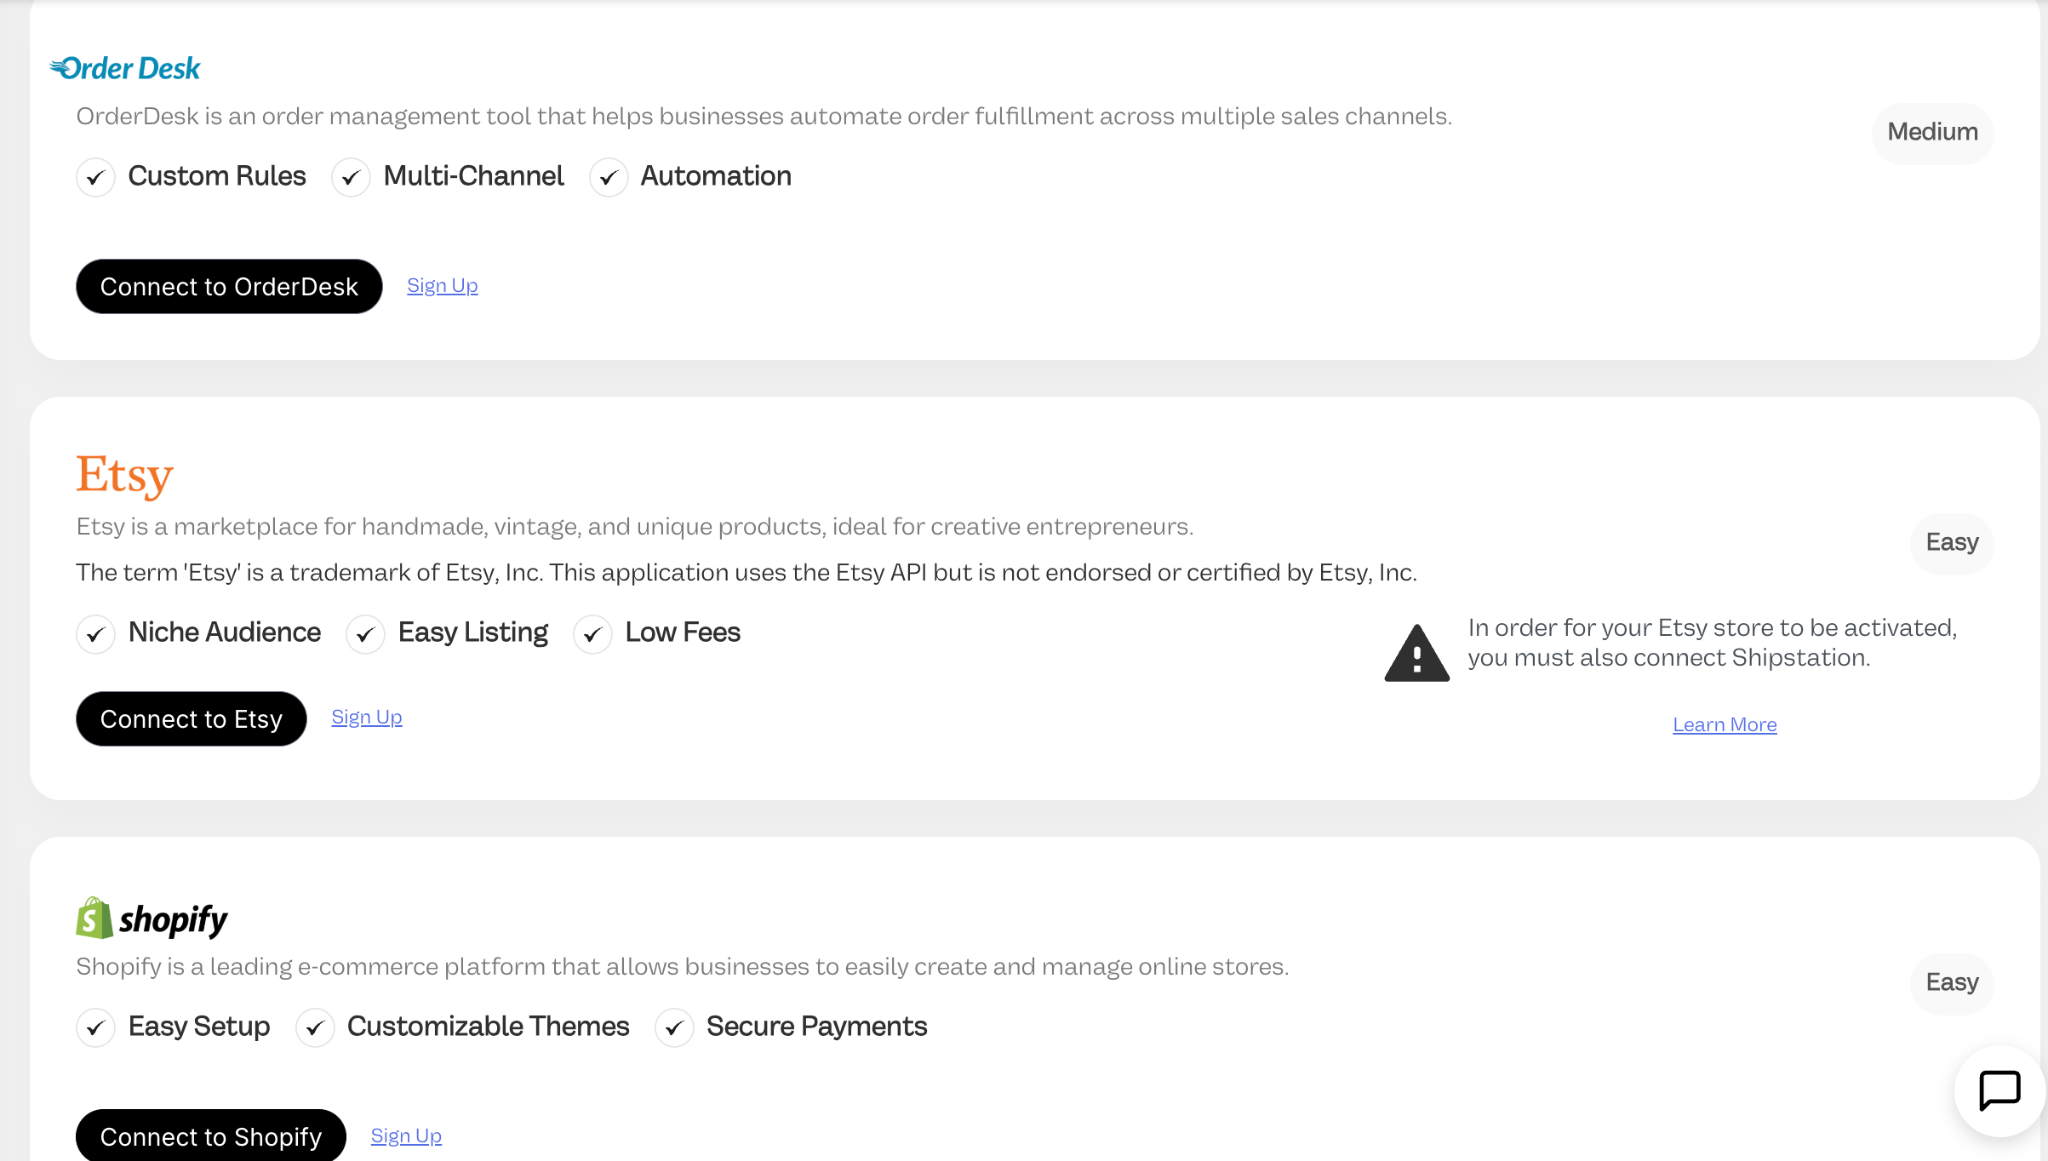Viewport: 2048px width, 1161px height.
Task: Click the Low Fees checkmark icon
Action: tap(592, 634)
